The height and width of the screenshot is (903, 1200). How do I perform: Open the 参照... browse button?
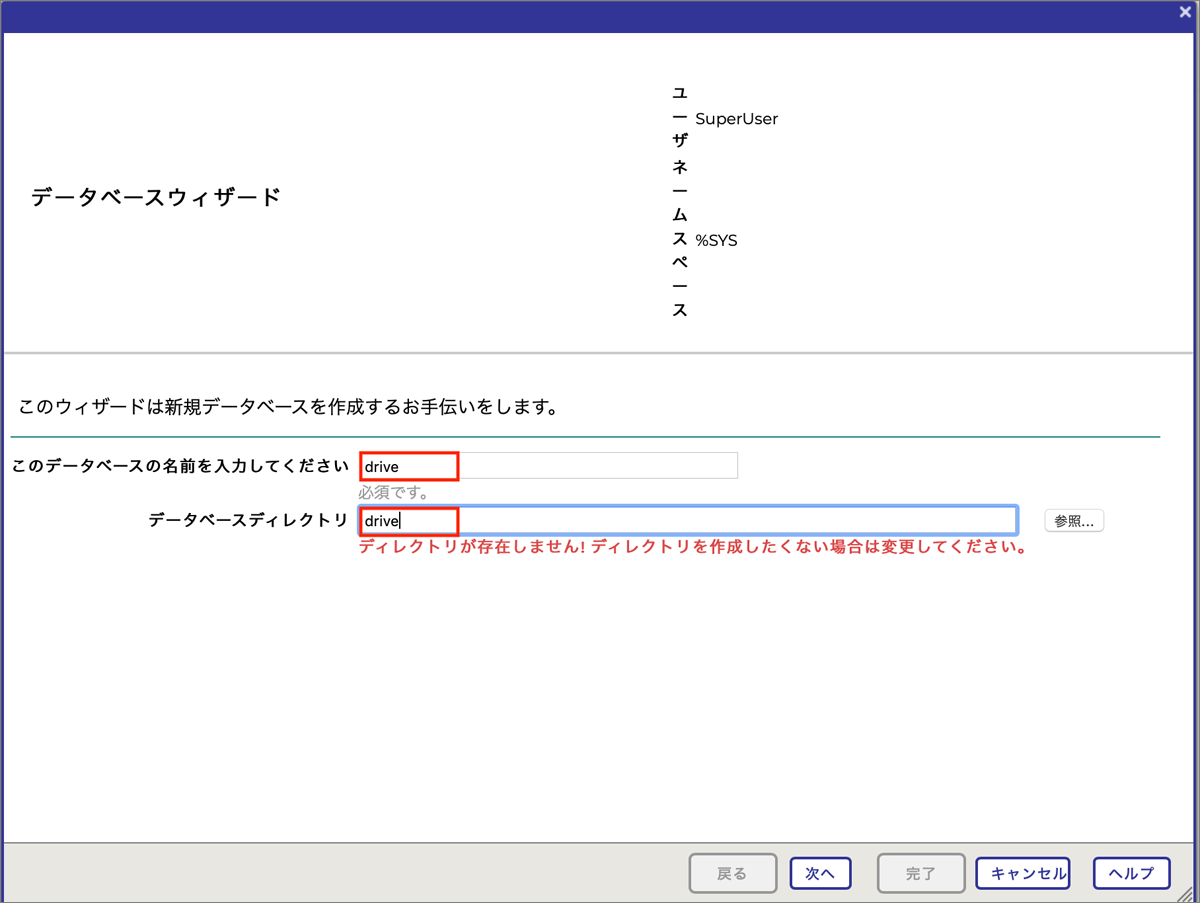point(1074,520)
